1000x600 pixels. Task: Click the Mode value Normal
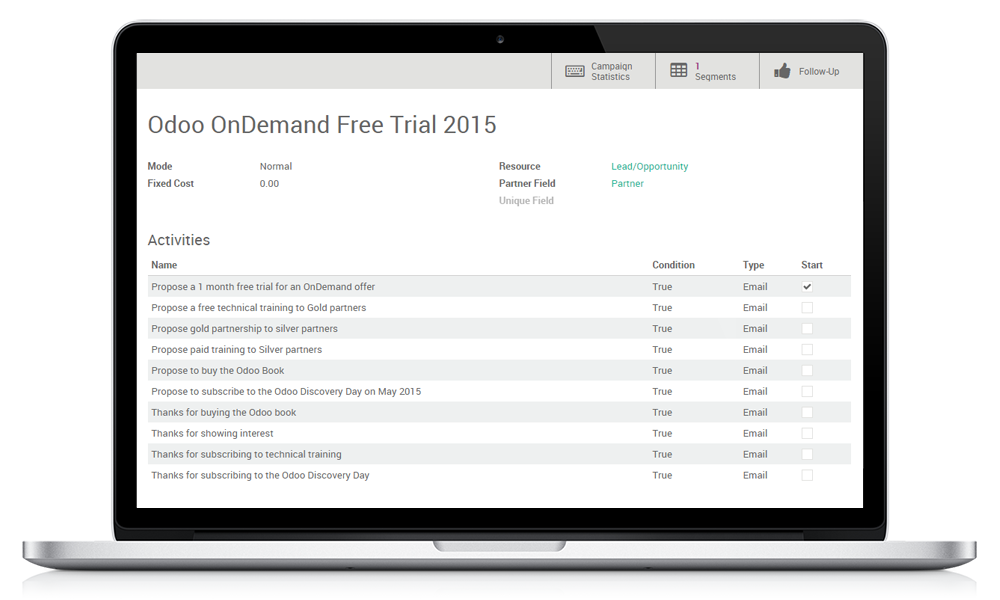(276, 166)
